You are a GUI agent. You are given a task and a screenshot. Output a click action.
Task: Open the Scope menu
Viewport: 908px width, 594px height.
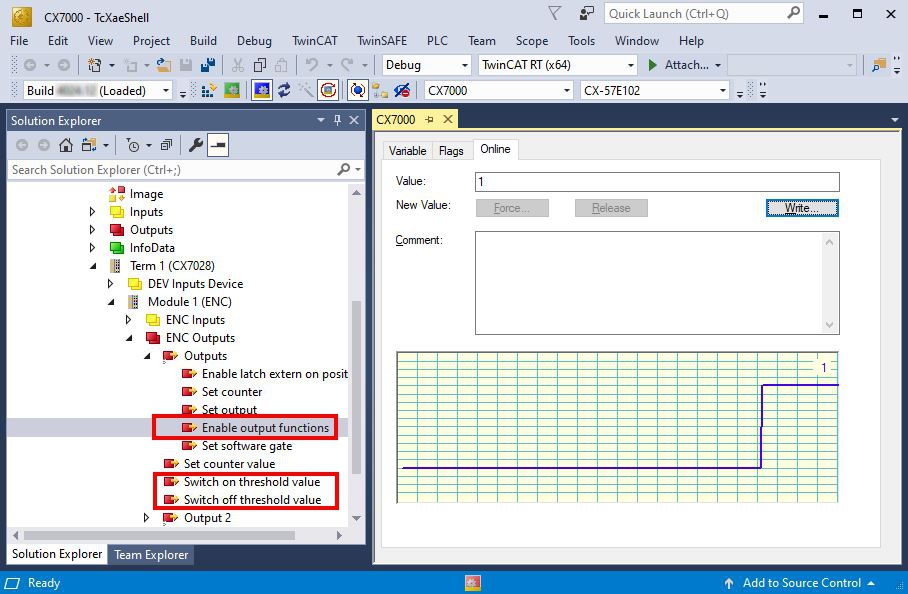[532, 41]
